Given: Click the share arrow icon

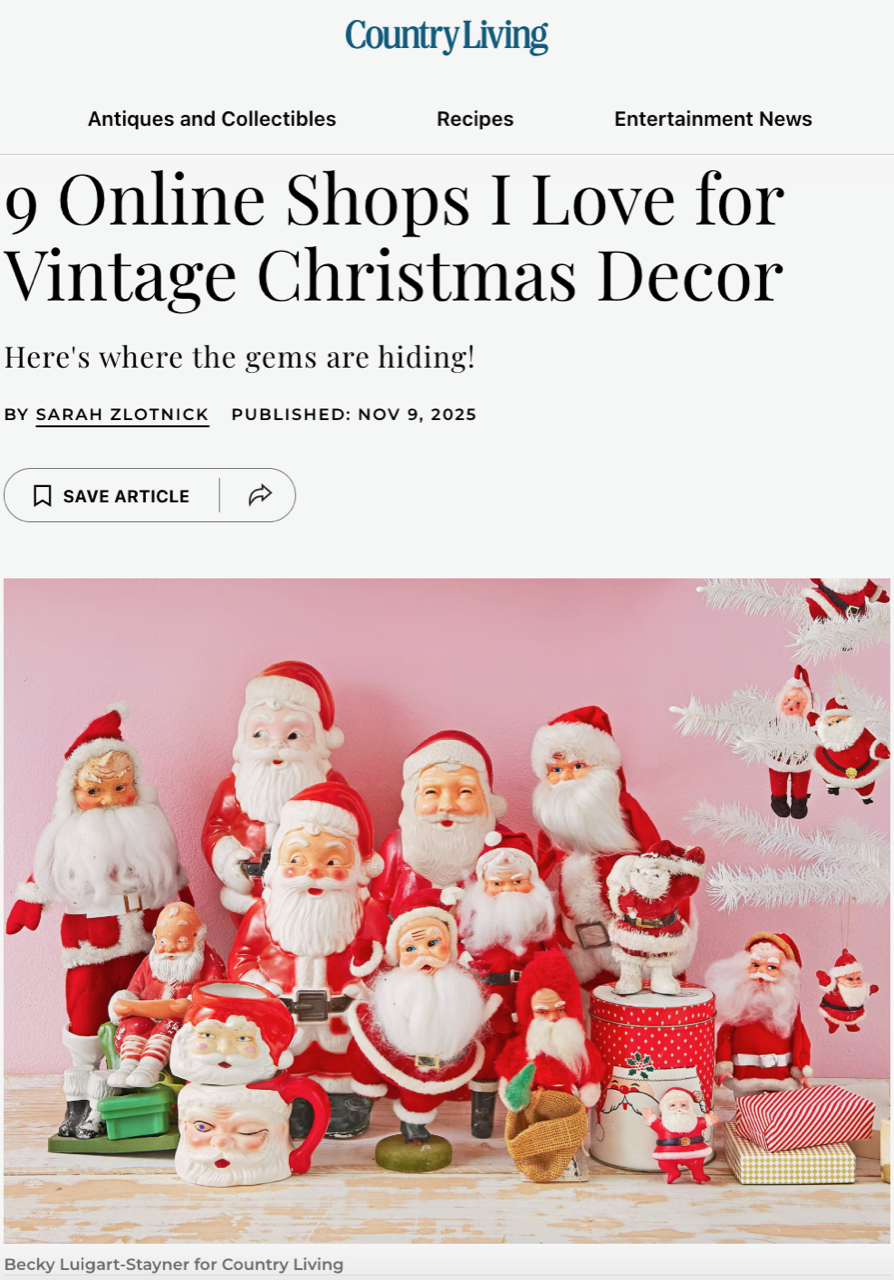Looking at the screenshot, I should pyautogui.click(x=260, y=495).
